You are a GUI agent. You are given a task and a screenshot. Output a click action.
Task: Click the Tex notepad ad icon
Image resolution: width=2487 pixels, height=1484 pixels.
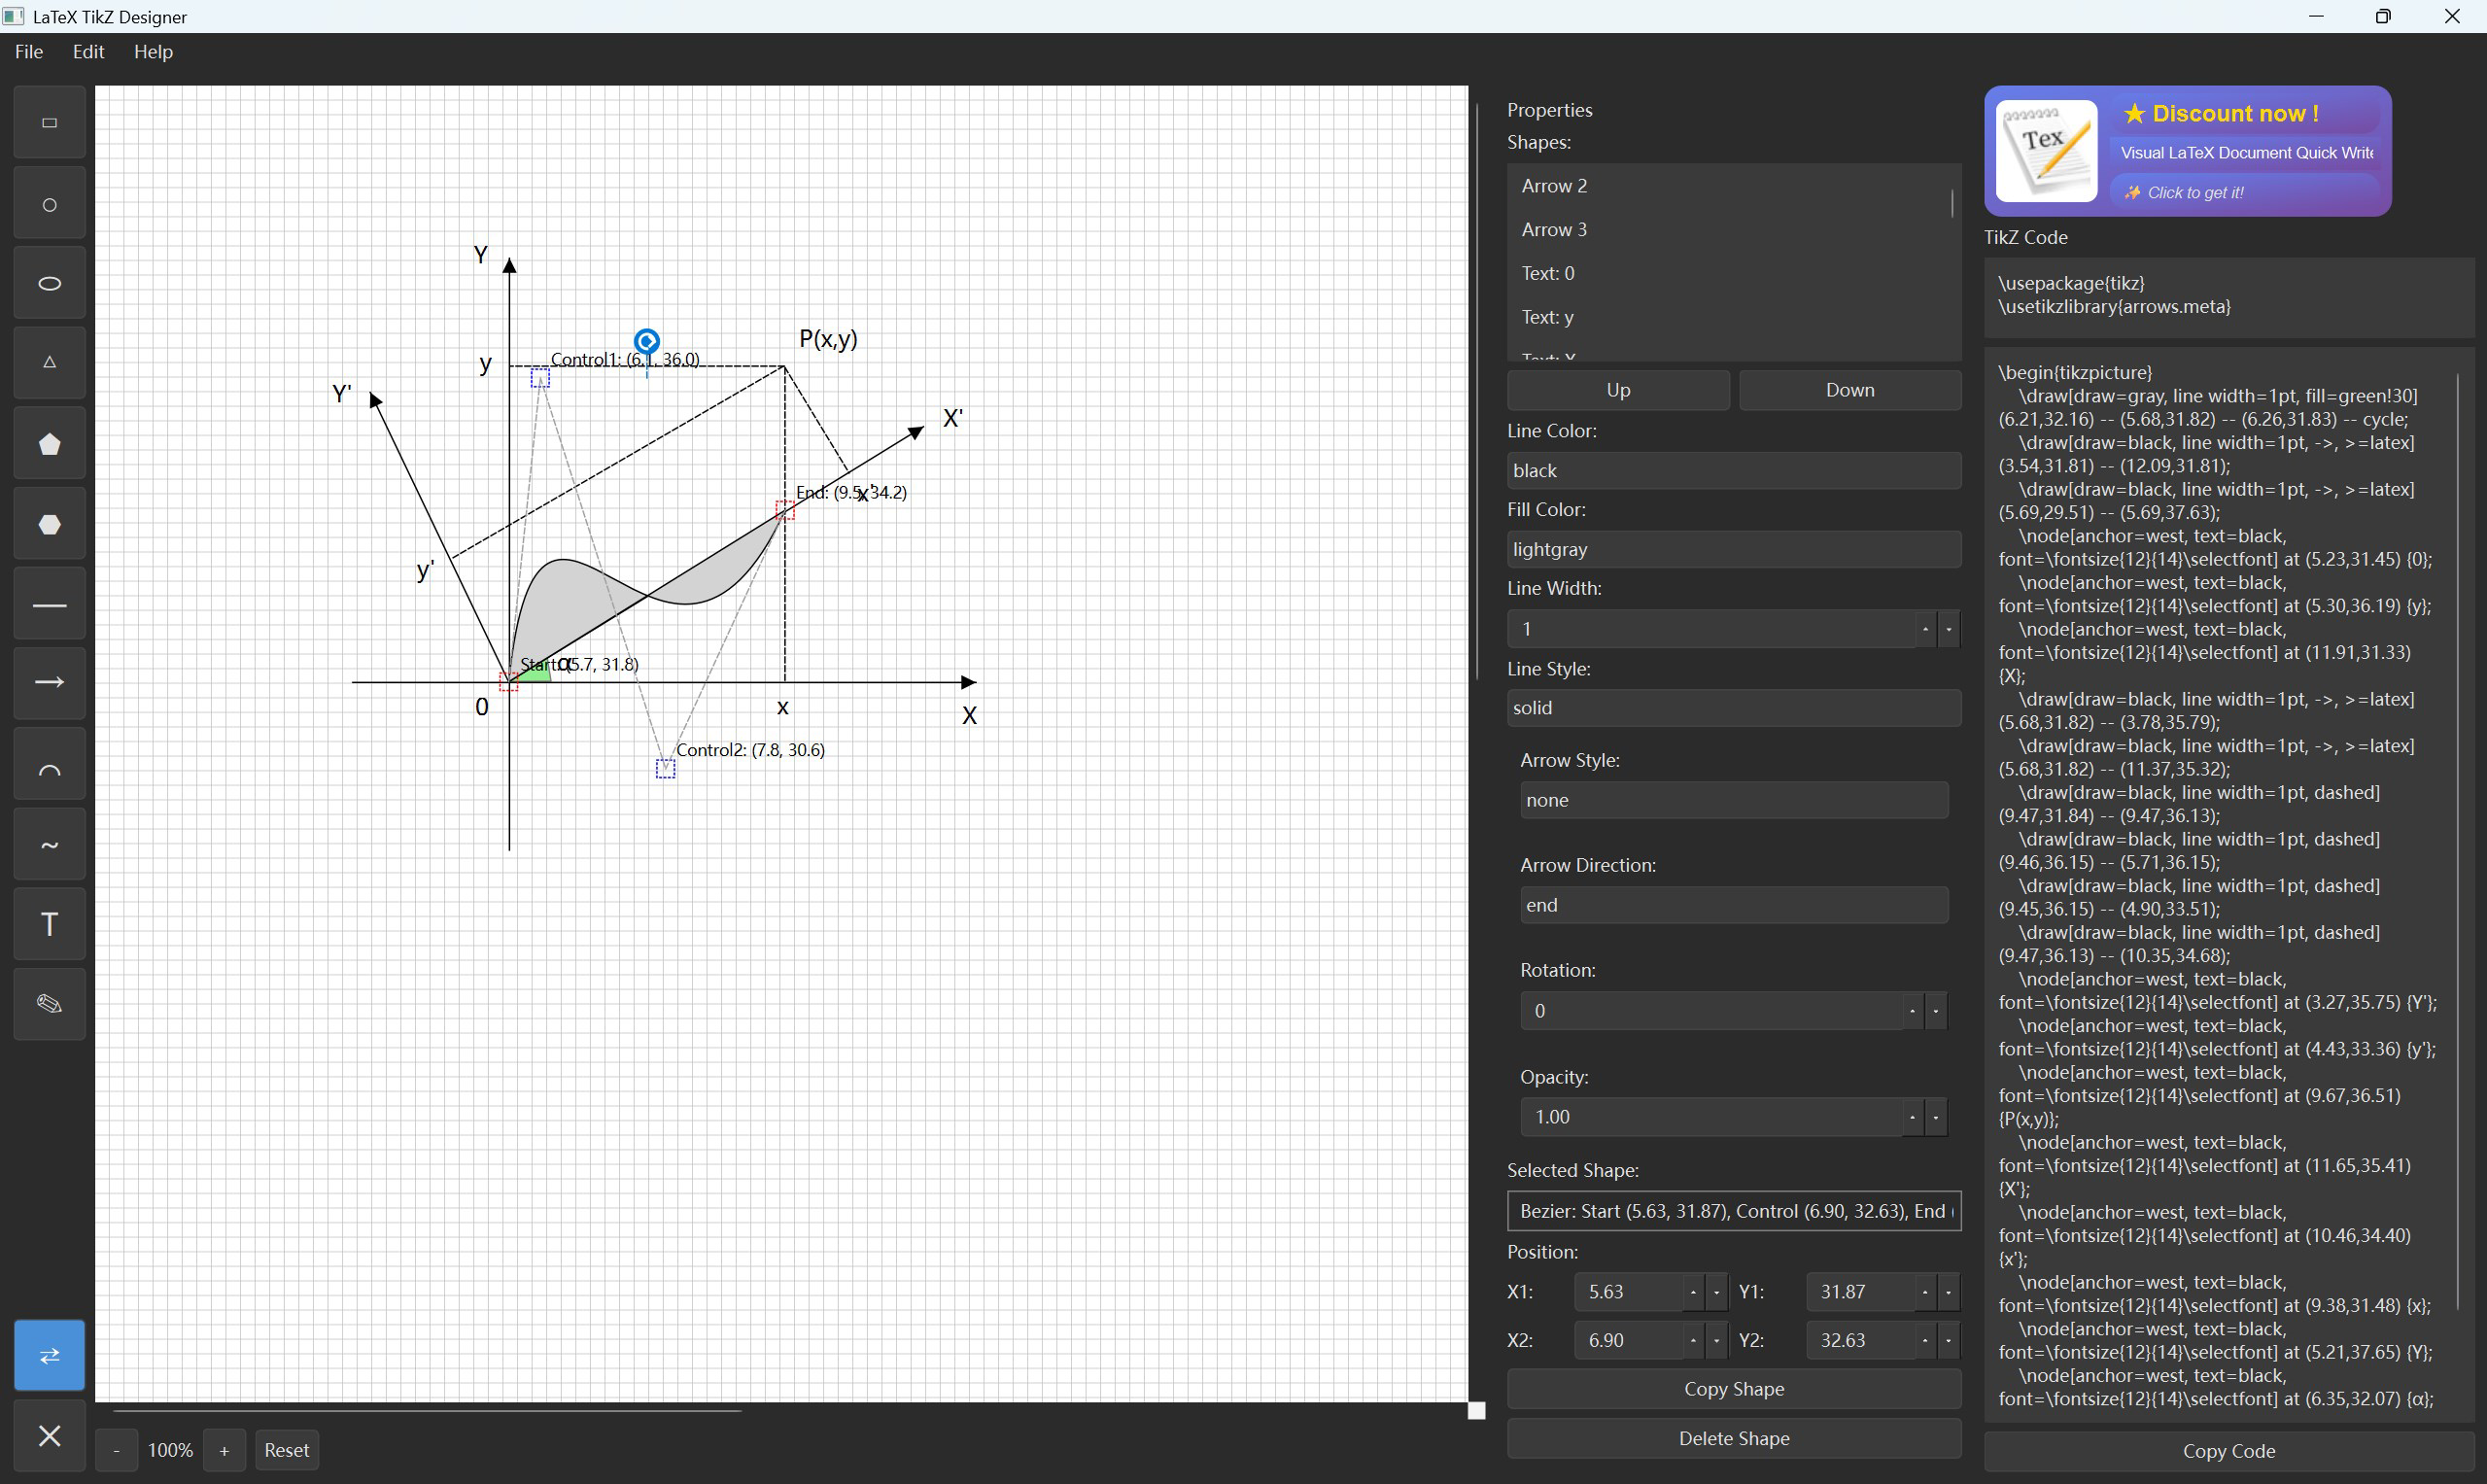2046,151
